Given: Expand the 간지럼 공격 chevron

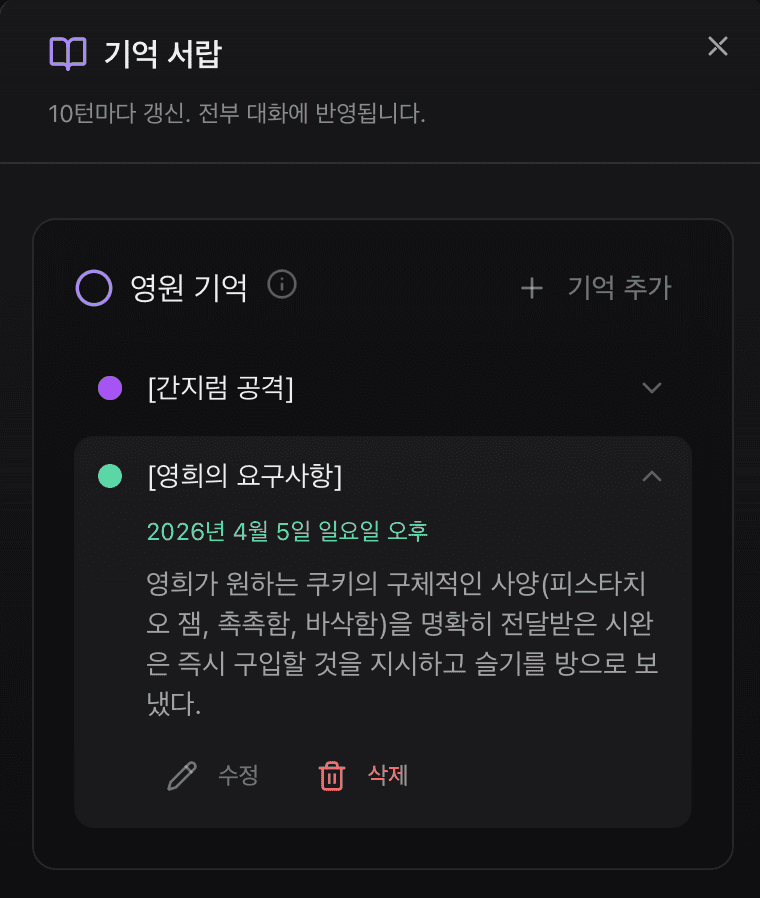Looking at the screenshot, I should pyautogui.click(x=652, y=388).
